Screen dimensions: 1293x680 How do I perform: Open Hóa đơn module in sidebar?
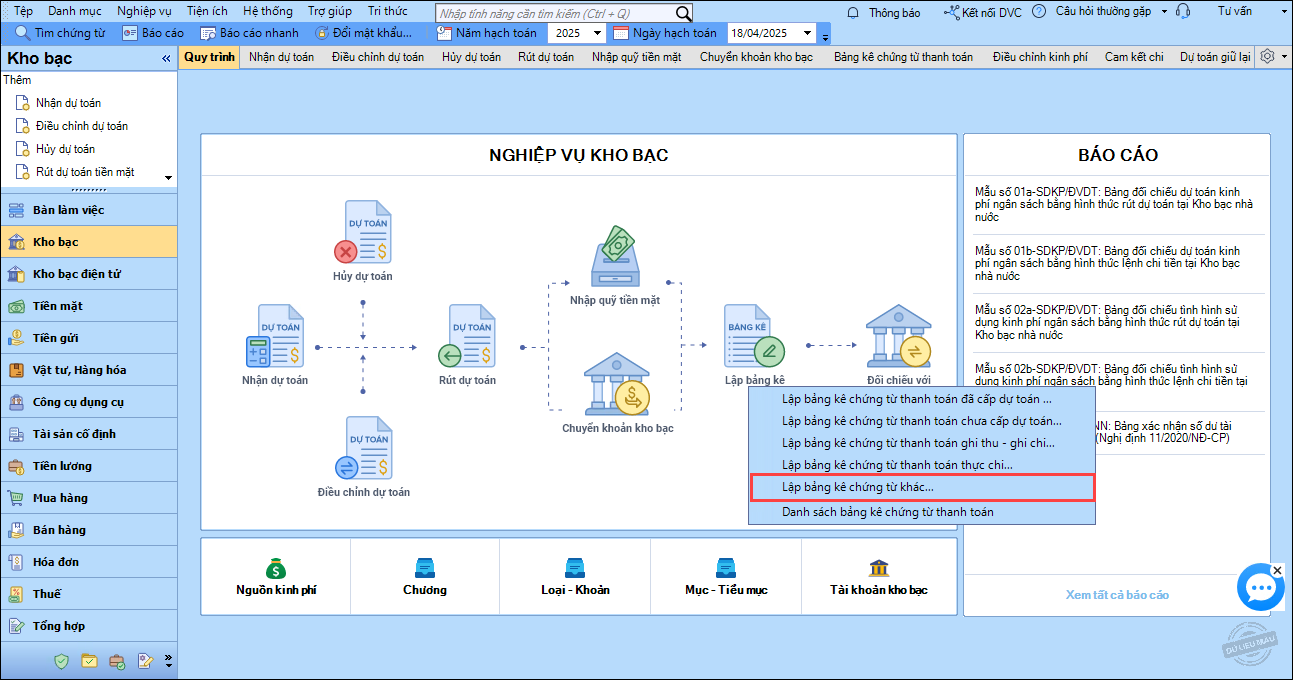coord(89,562)
